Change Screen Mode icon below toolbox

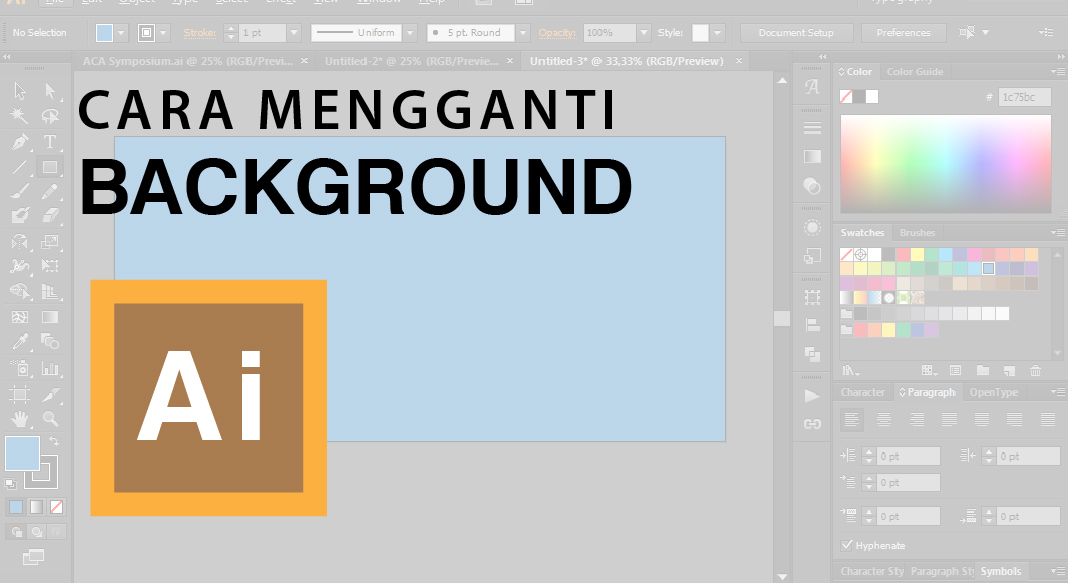coord(33,557)
